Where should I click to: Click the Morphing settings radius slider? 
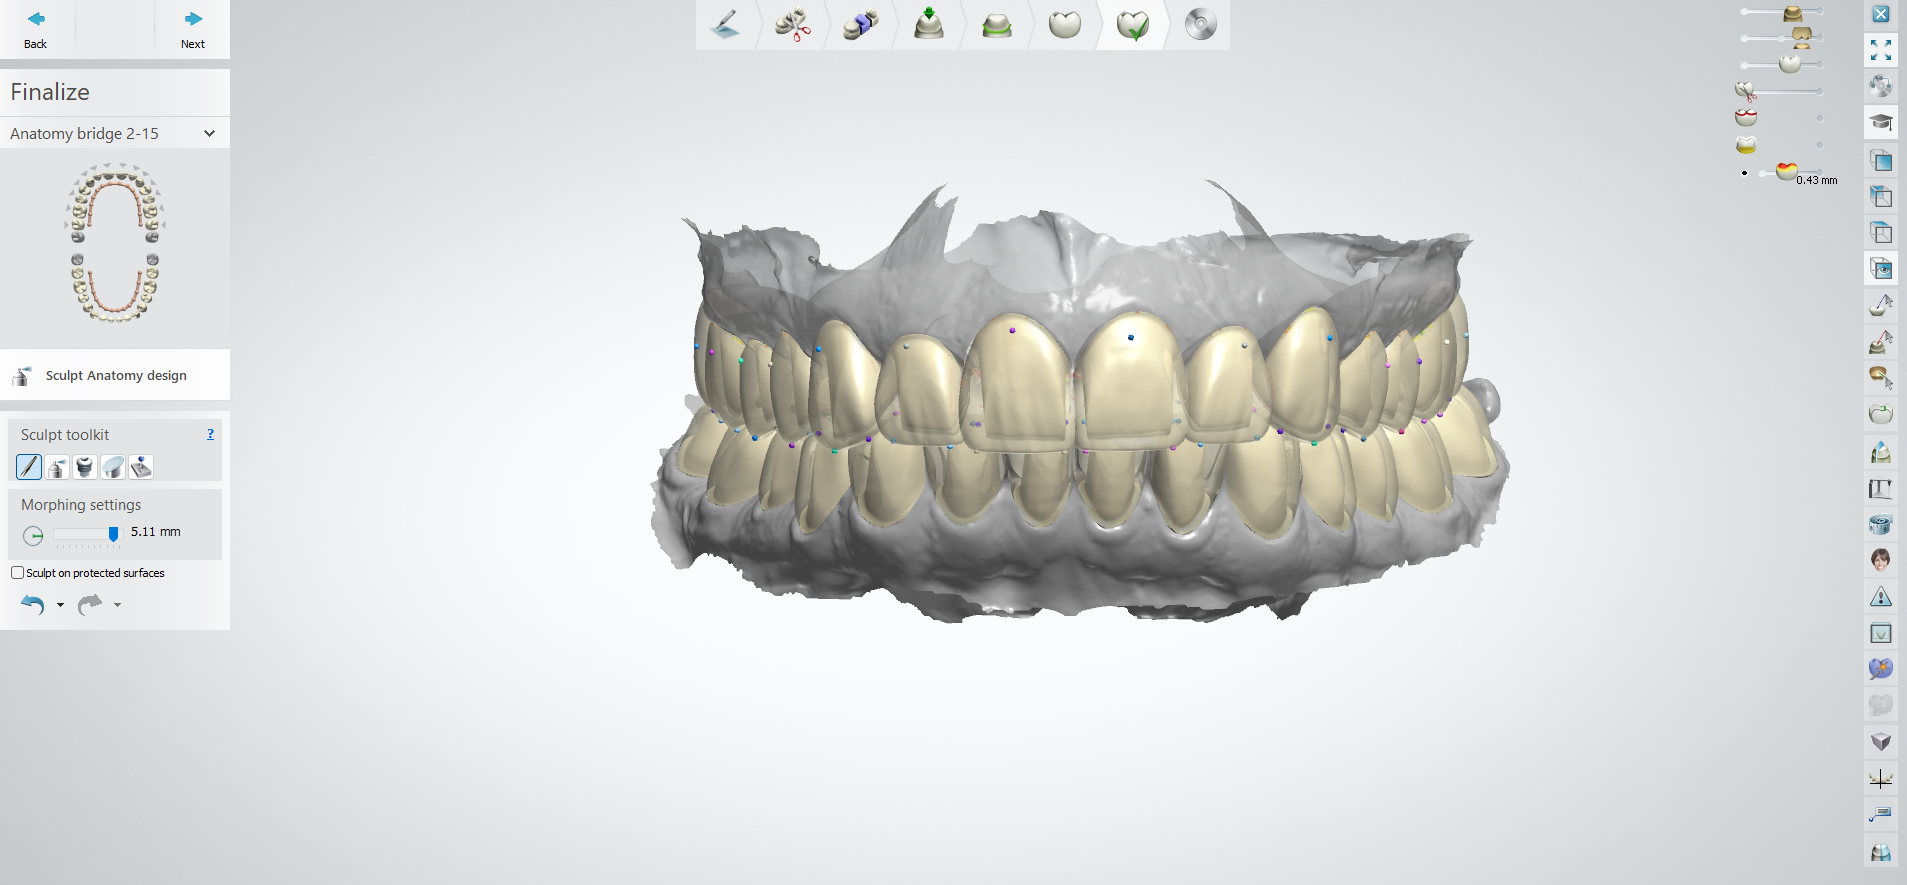click(87, 534)
